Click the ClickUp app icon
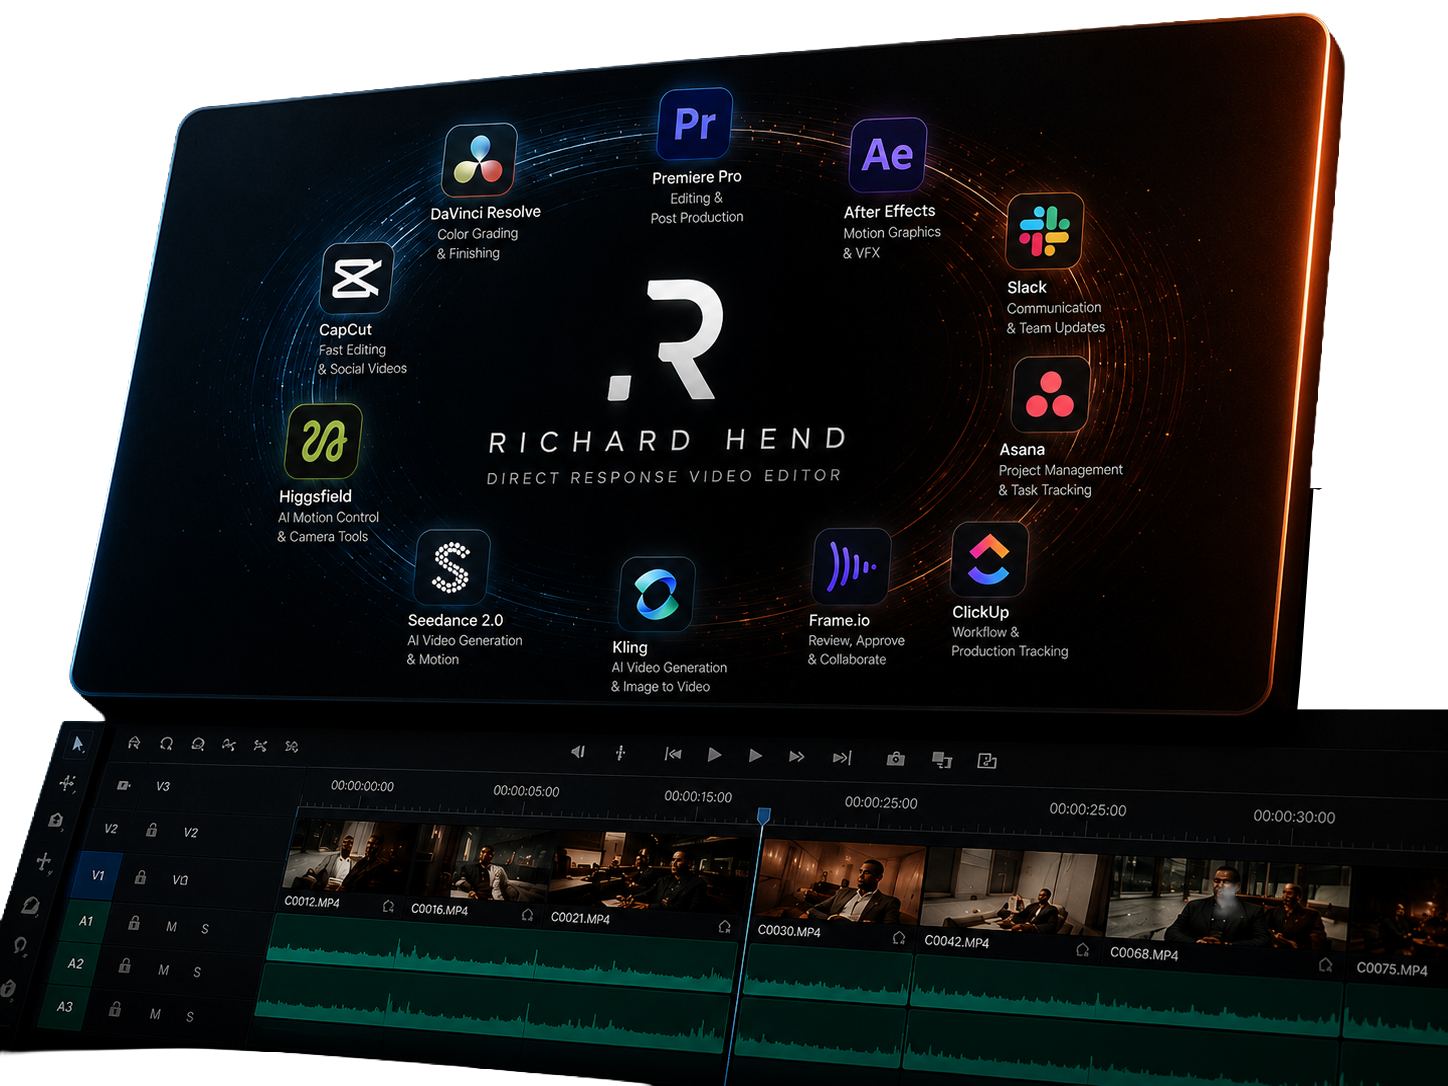The width and height of the screenshot is (1448, 1086). [989, 560]
